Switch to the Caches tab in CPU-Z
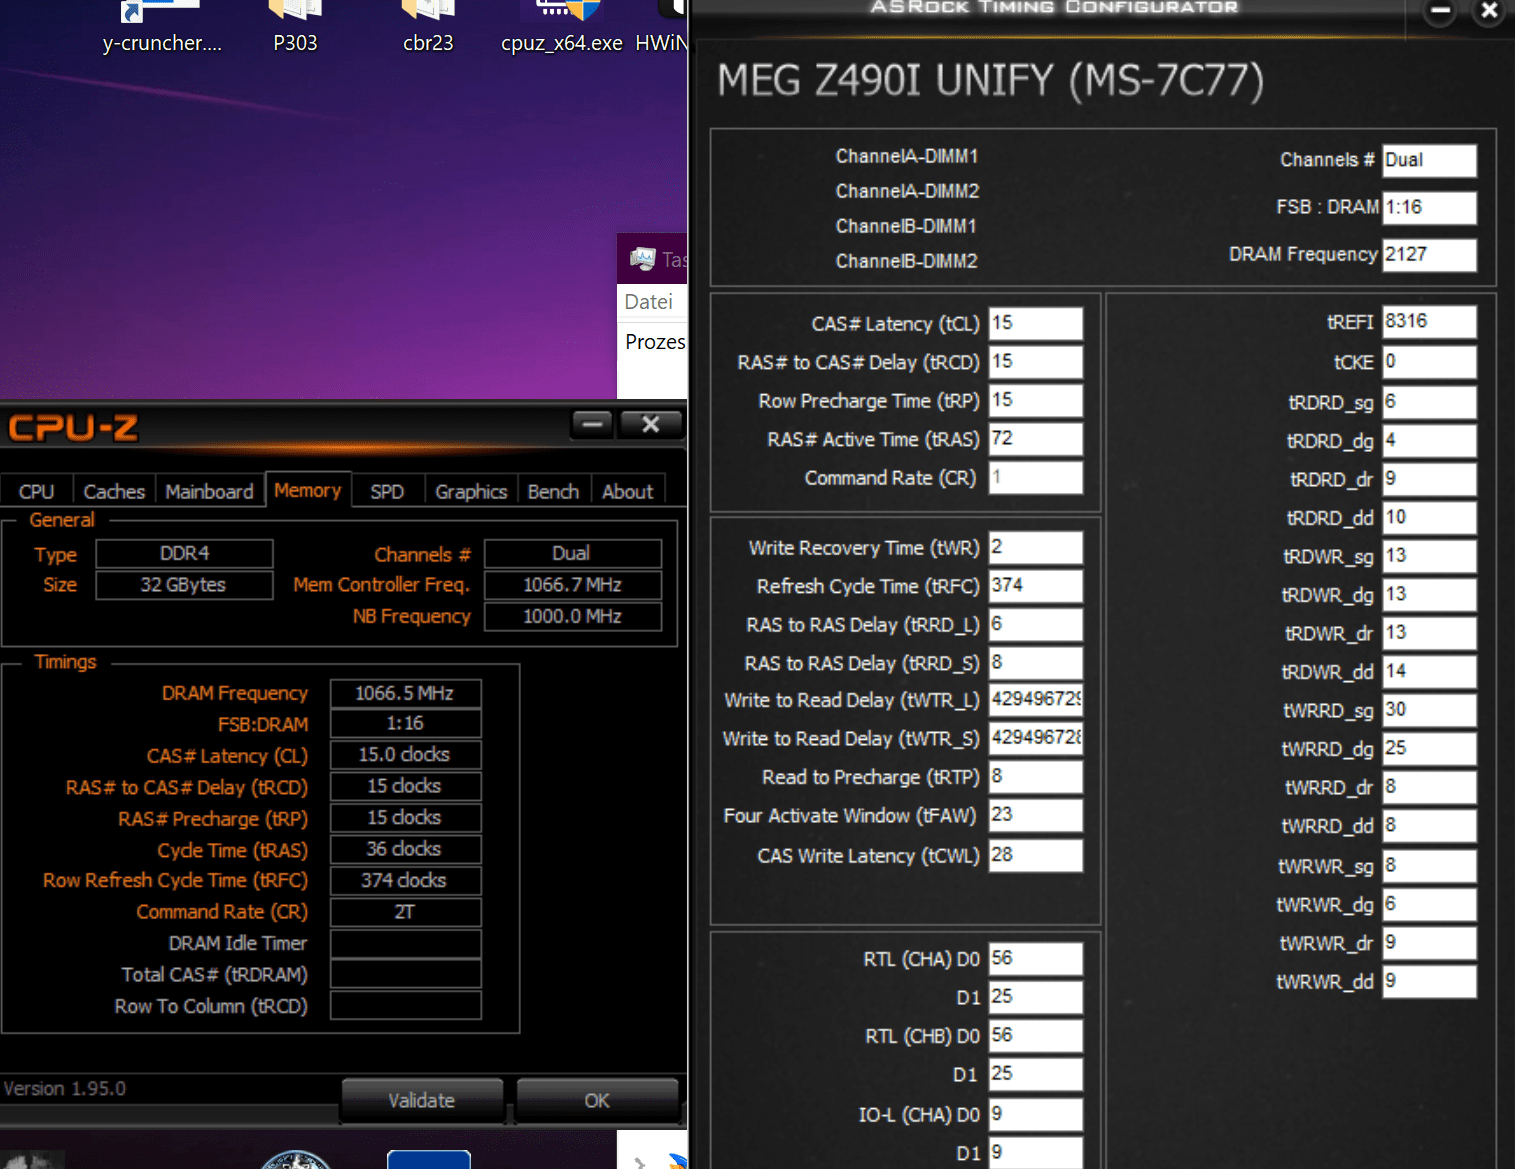The height and width of the screenshot is (1169, 1515). 114,491
